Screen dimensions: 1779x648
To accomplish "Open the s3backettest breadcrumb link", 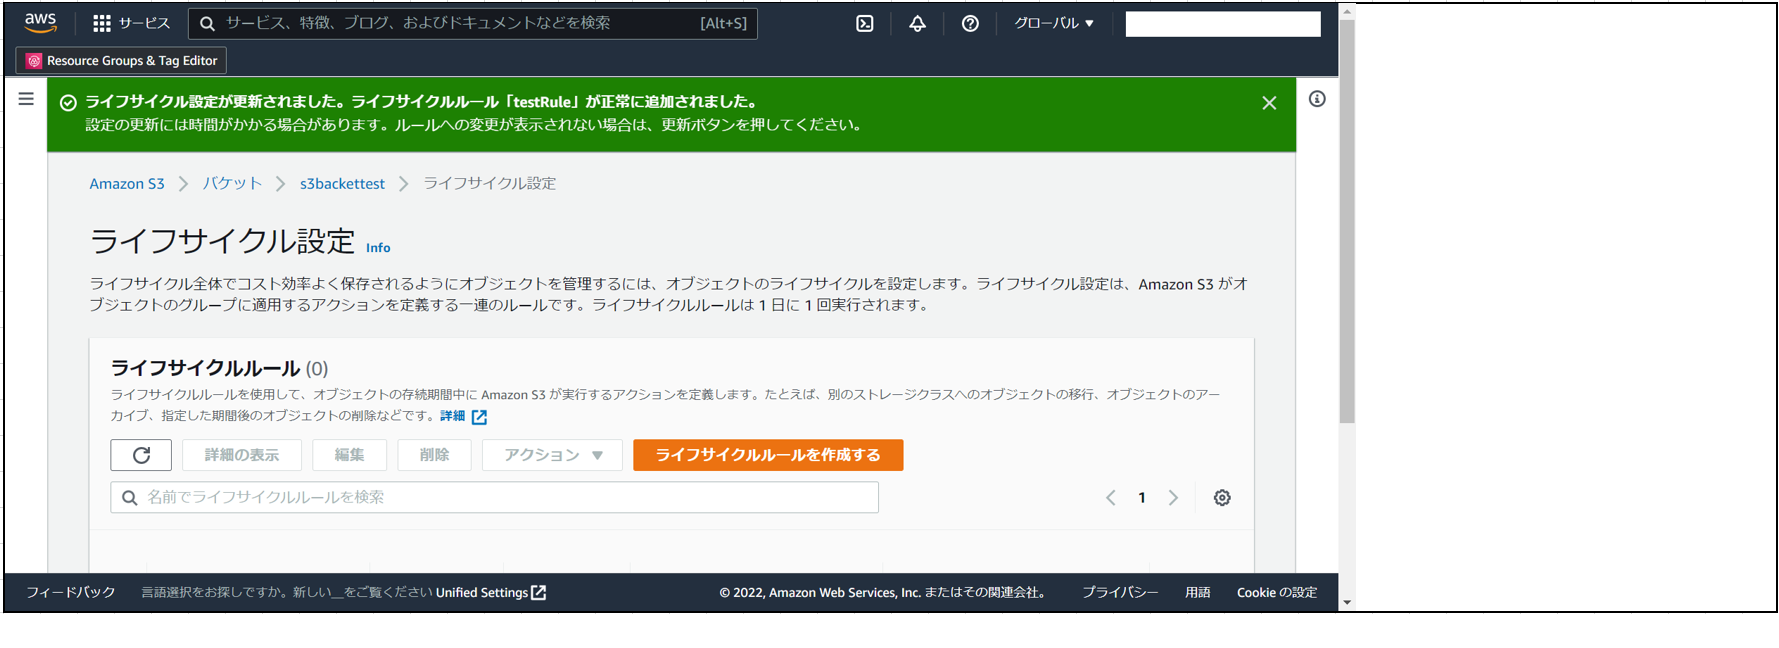I will 342,184.
